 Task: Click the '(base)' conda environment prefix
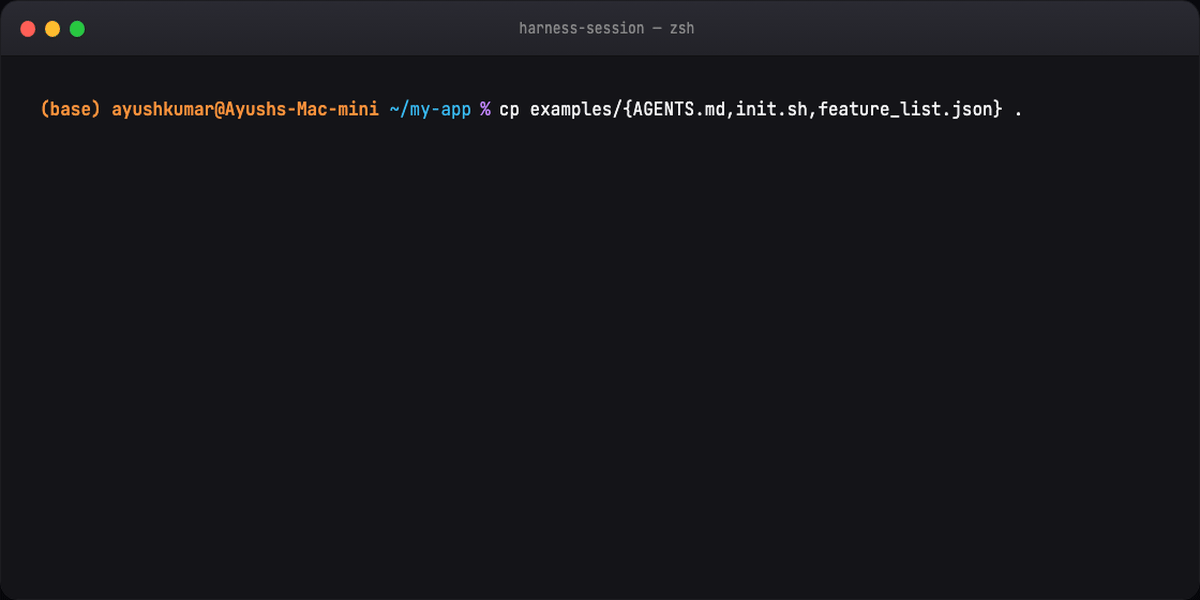70,110
